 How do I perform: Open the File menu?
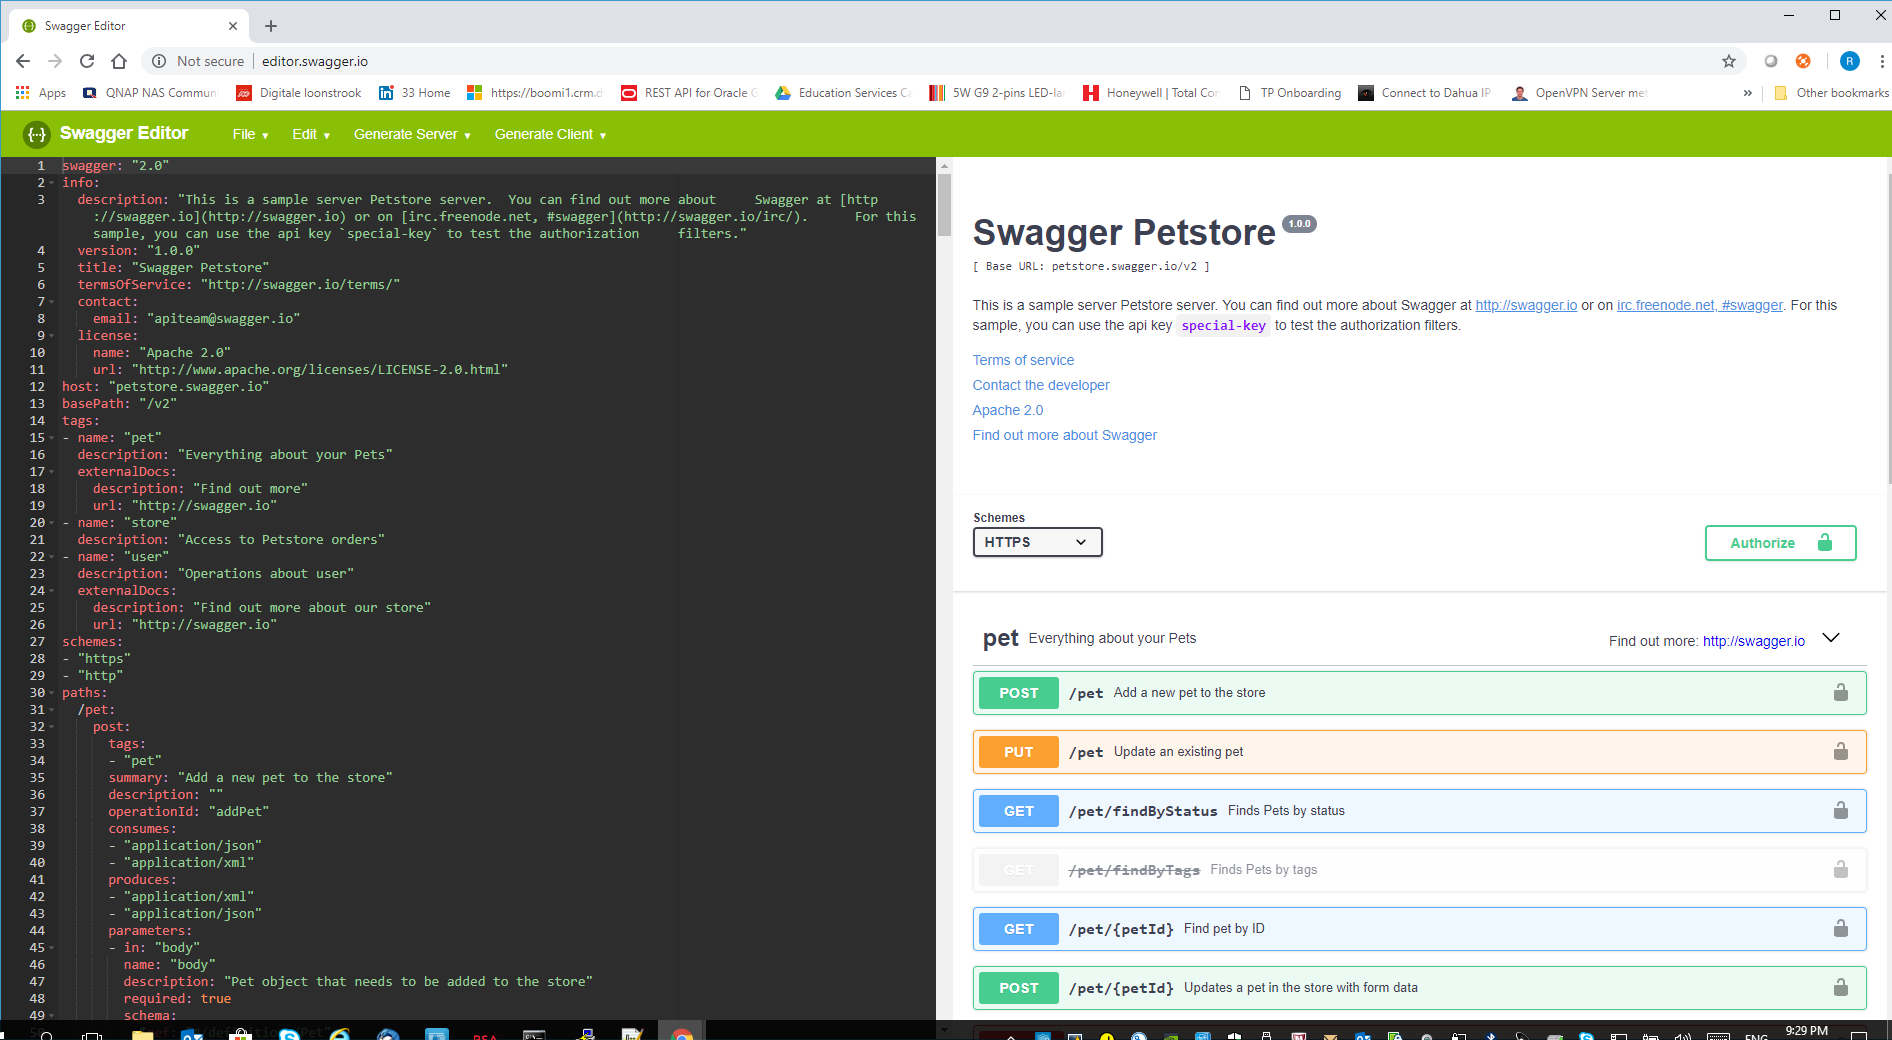pos(250,134)
